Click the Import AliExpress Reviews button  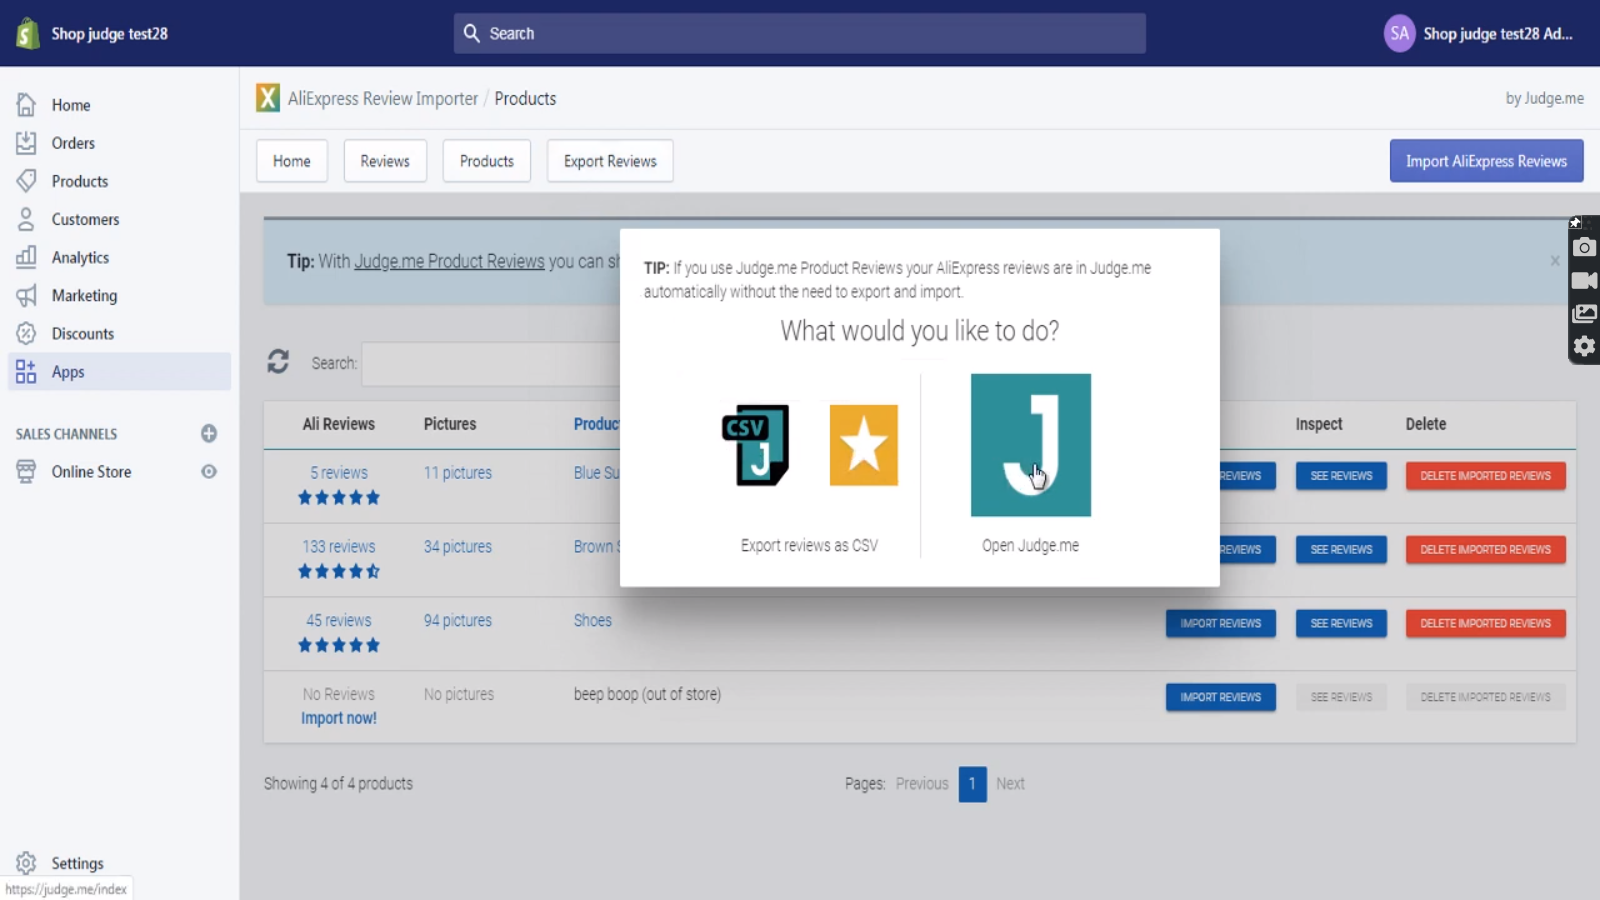[1486, 161]
